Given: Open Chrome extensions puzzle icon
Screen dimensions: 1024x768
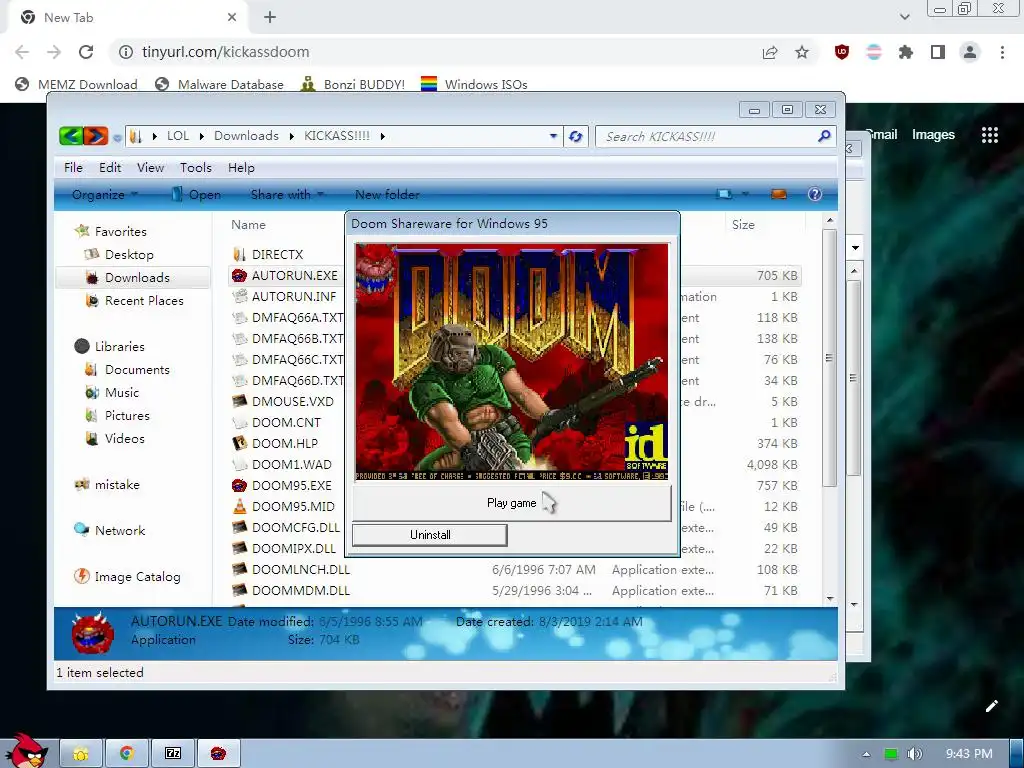Looking at the screenshot, I should tap(906, 52).
